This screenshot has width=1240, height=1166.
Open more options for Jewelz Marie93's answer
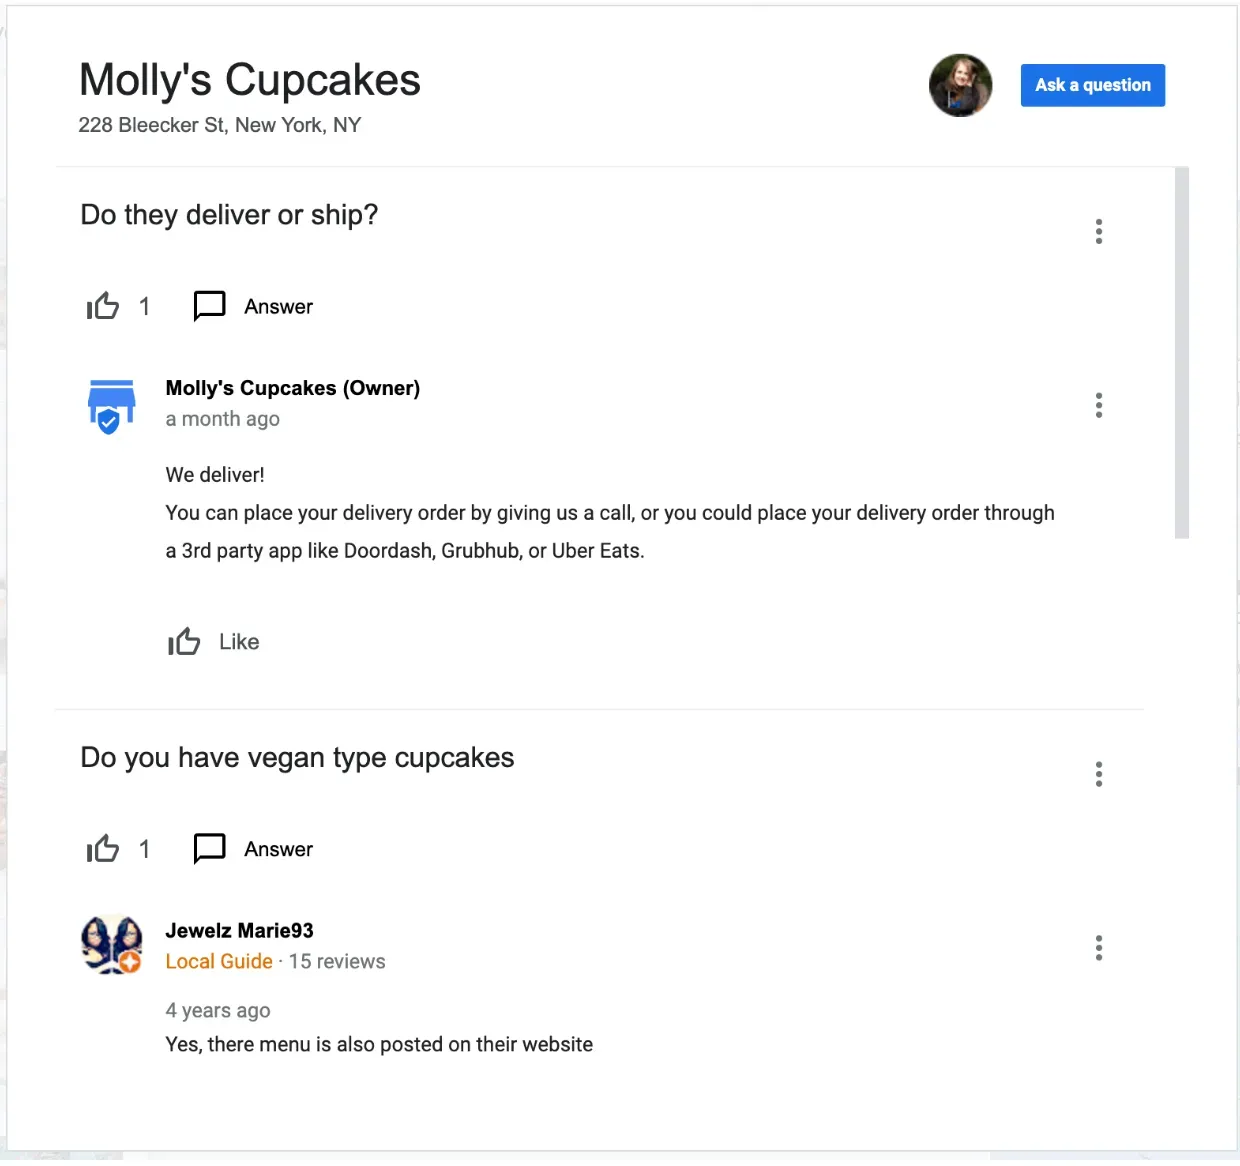point(1099,948)
